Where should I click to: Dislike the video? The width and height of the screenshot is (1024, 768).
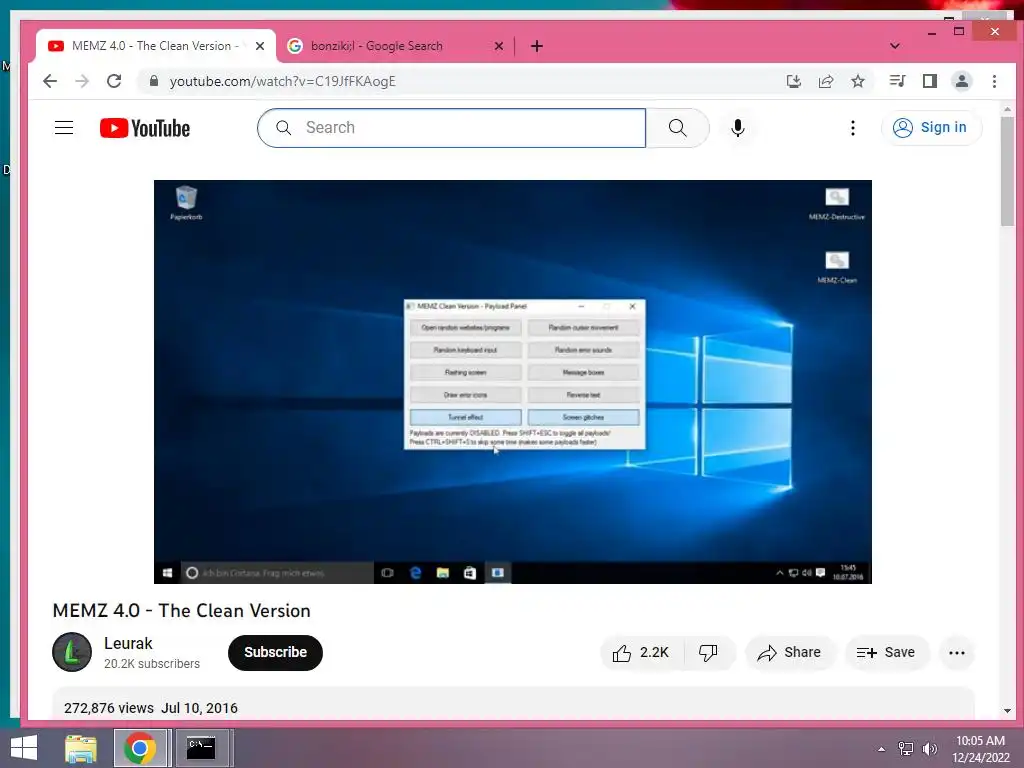pyautogui.click(x=709, y=652)
